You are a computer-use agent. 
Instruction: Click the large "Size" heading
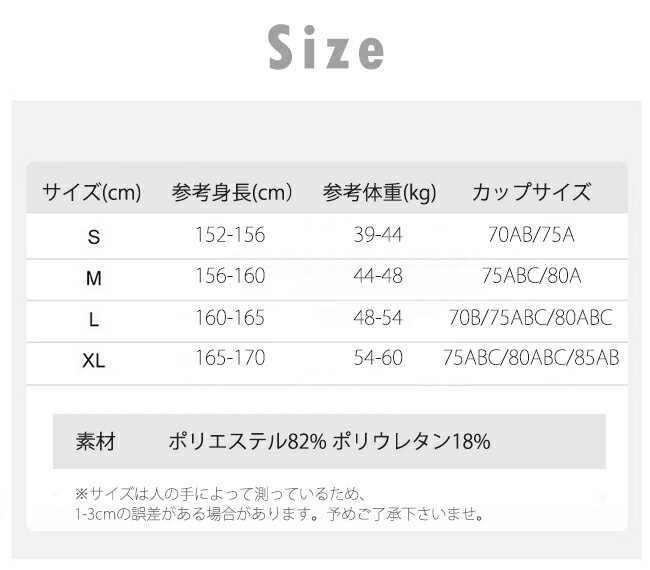click(326, 47)
